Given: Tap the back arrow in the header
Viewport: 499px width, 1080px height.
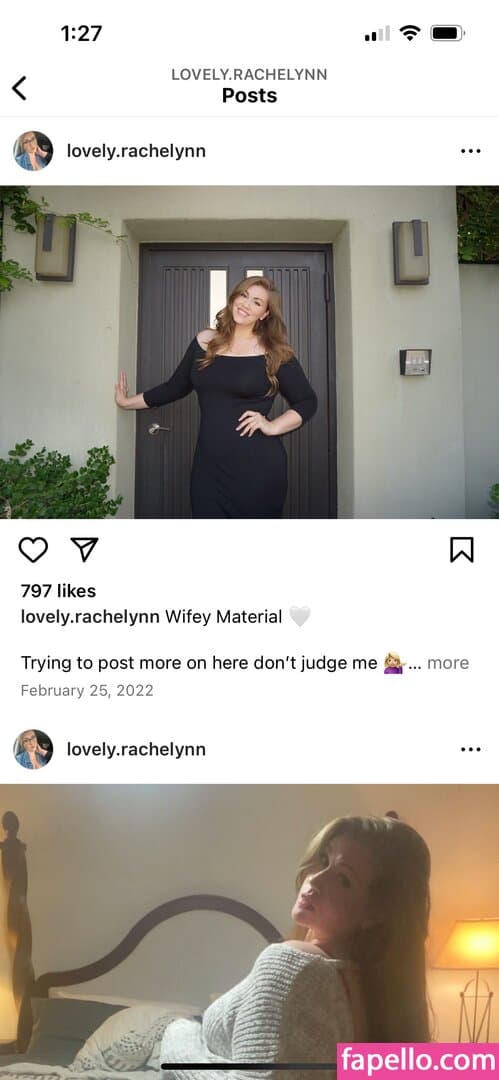Looking at the screenshot, I should [x=19, y=88].
